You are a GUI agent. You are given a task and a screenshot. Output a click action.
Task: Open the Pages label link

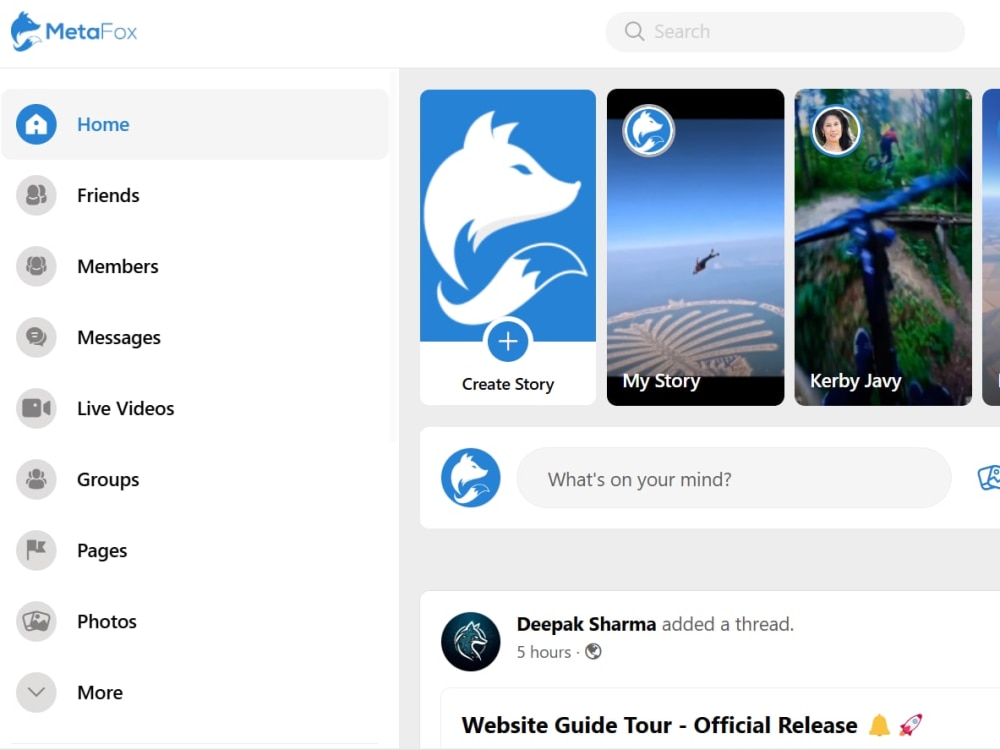click(102, 551)
